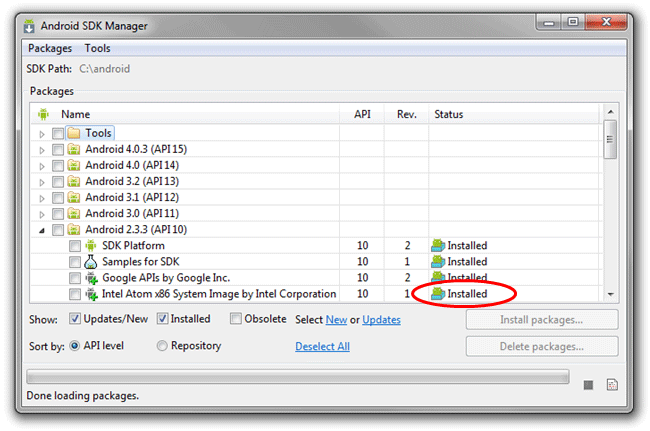Click the Install packages button
The width and height of the screenshot is (650, 431).
tap(542, 320)
